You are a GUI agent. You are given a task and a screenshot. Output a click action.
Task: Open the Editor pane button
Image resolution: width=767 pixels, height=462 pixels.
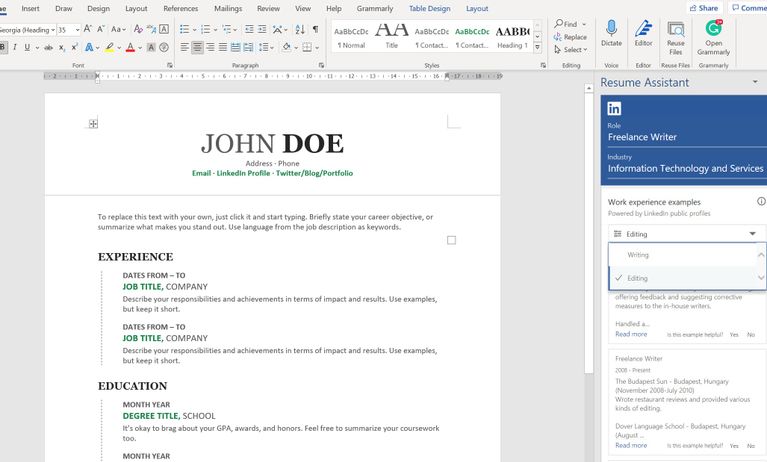click(643, 33)
